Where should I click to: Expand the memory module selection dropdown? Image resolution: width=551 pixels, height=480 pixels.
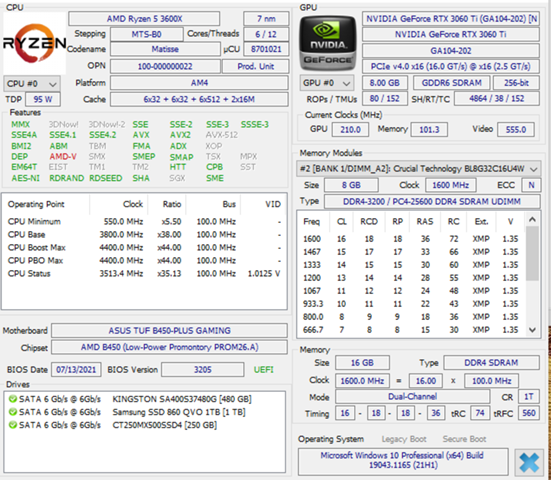(418, 169)
